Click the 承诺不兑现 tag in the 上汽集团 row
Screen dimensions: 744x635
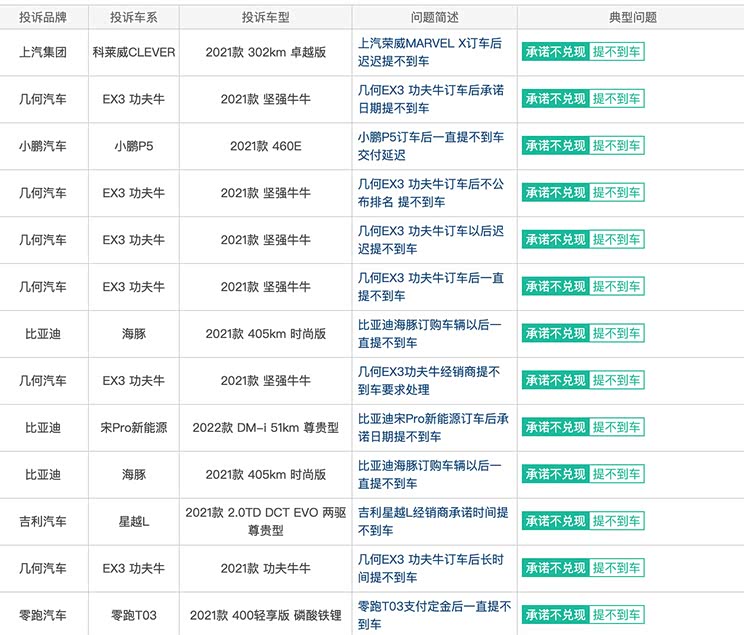[555, 52]
